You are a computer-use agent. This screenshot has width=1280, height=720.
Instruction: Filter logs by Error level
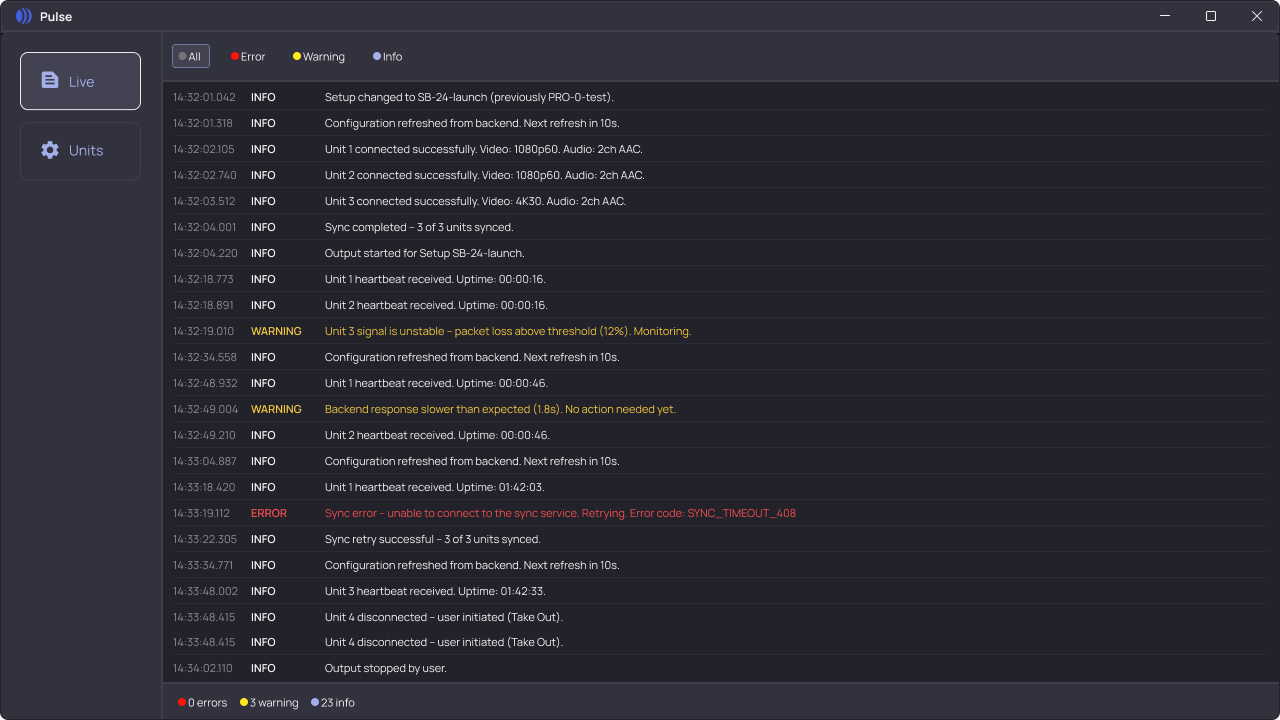[x=248, y=57]
